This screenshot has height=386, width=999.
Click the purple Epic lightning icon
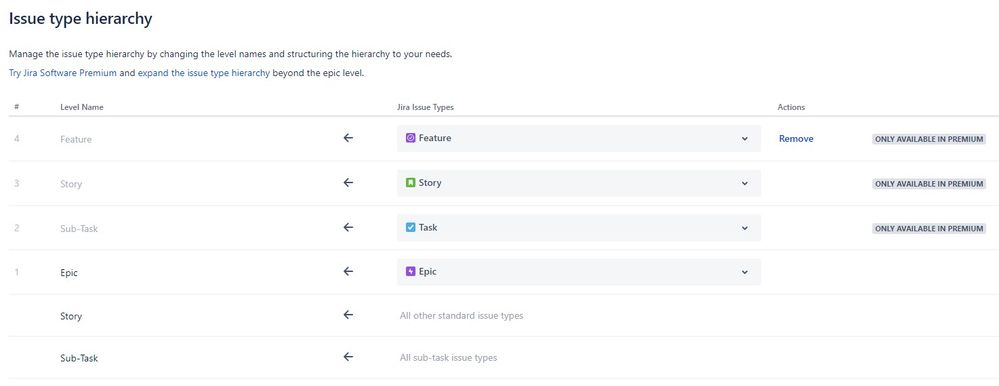410,271
